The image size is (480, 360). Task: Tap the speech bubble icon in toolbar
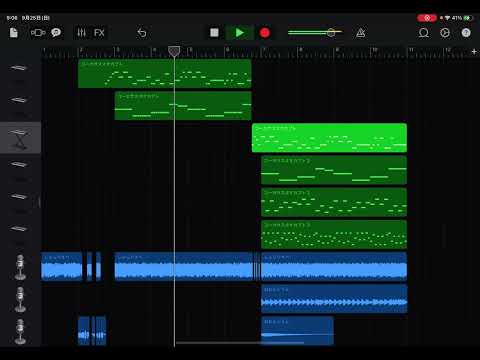tap(56, 33)
